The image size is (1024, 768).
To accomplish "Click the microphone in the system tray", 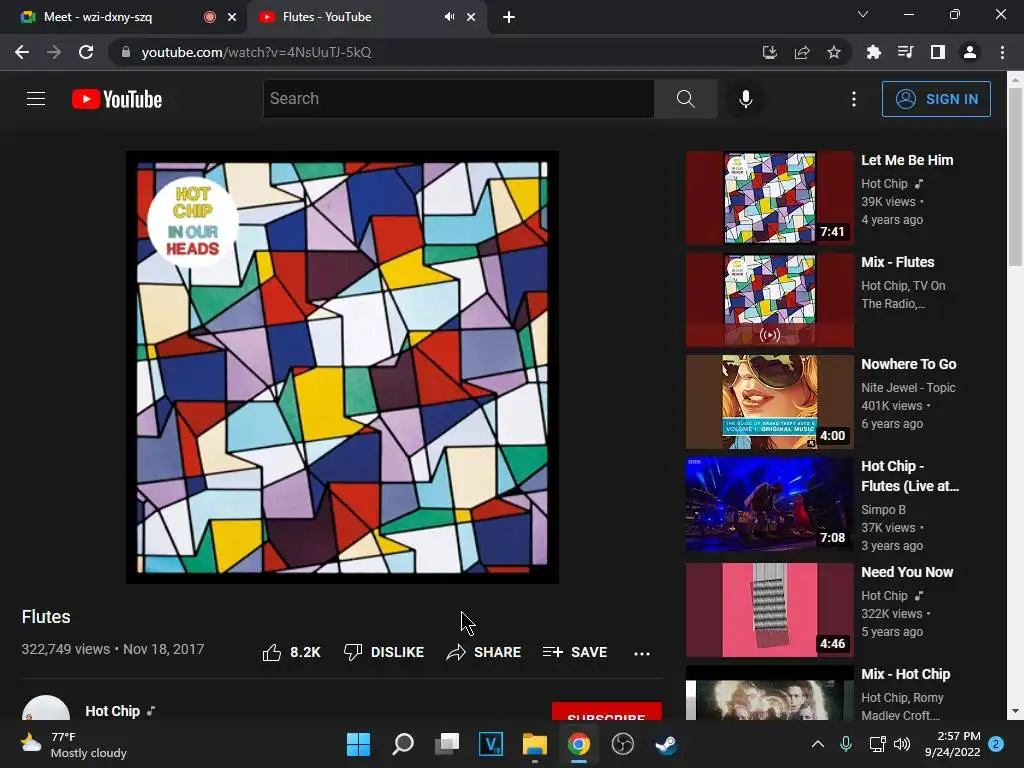I will [846, 744].
